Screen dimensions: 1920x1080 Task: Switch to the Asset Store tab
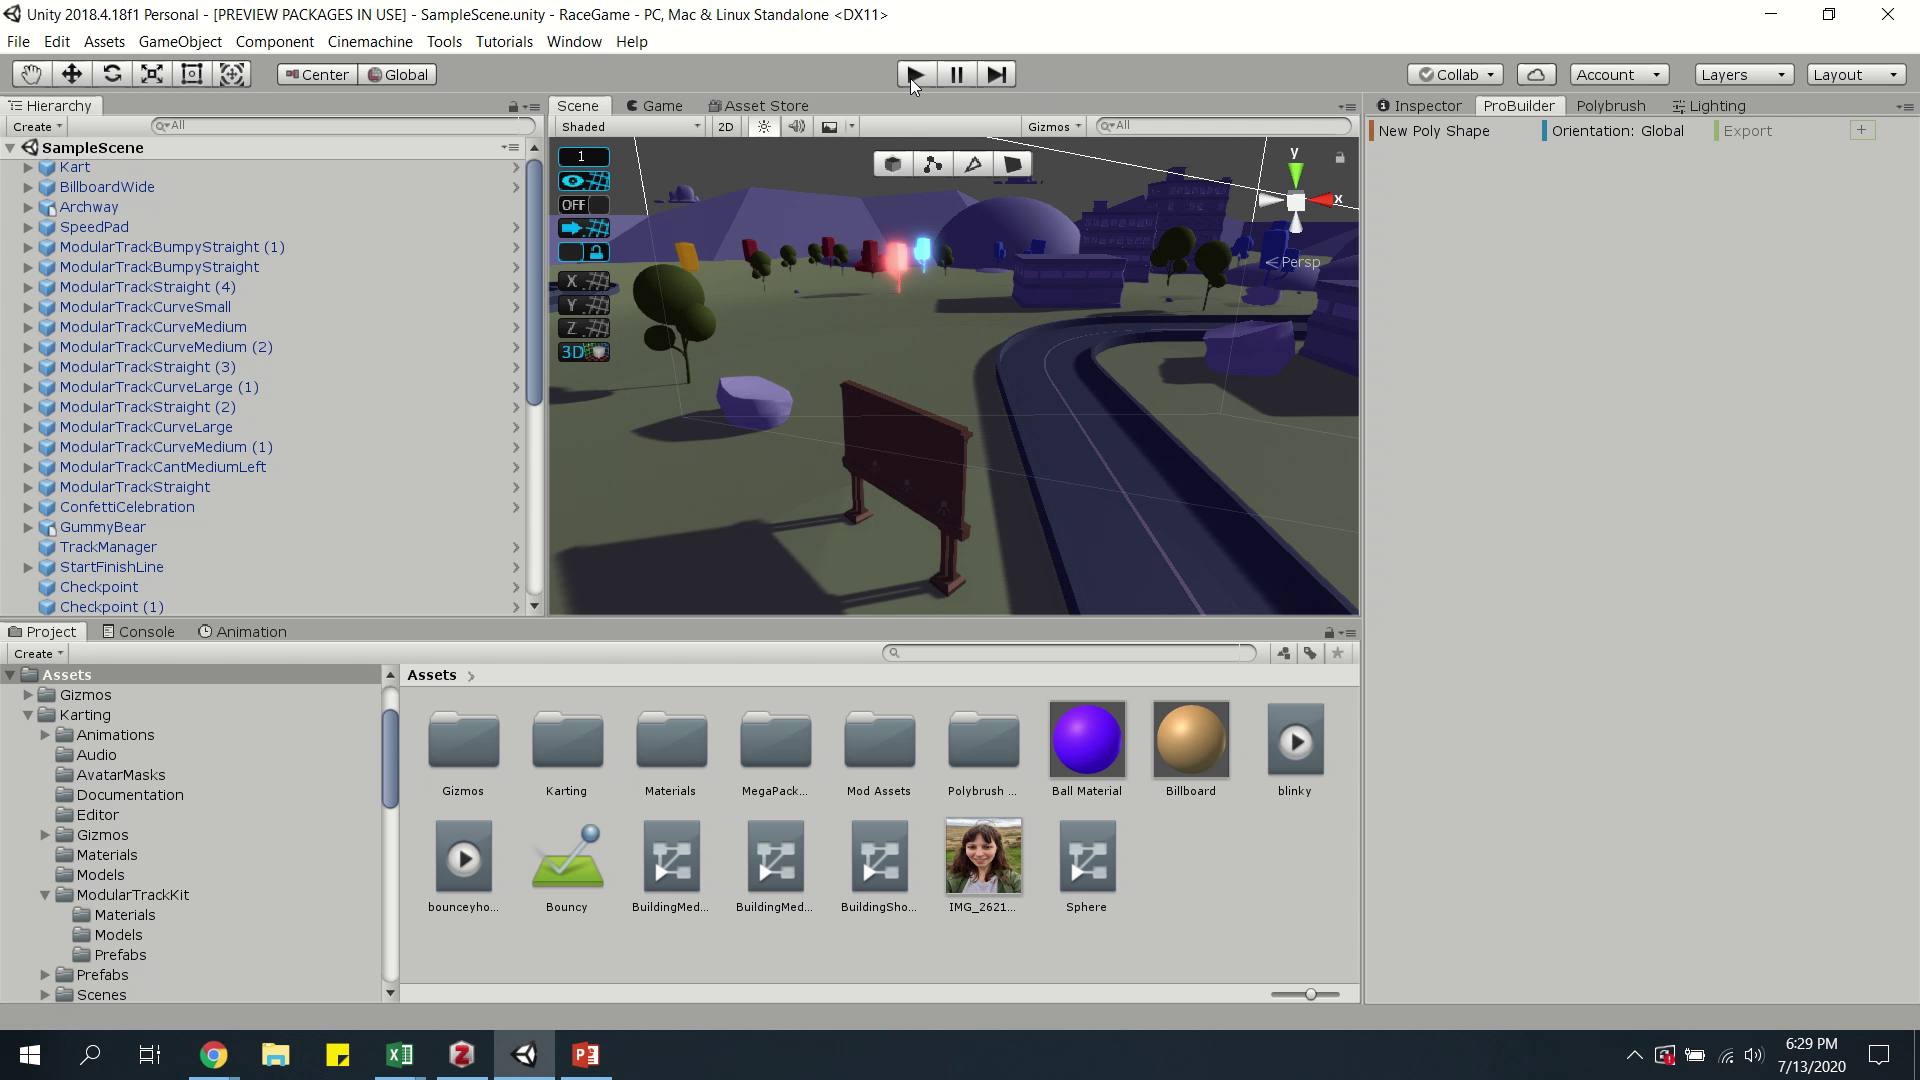[758, 106]
